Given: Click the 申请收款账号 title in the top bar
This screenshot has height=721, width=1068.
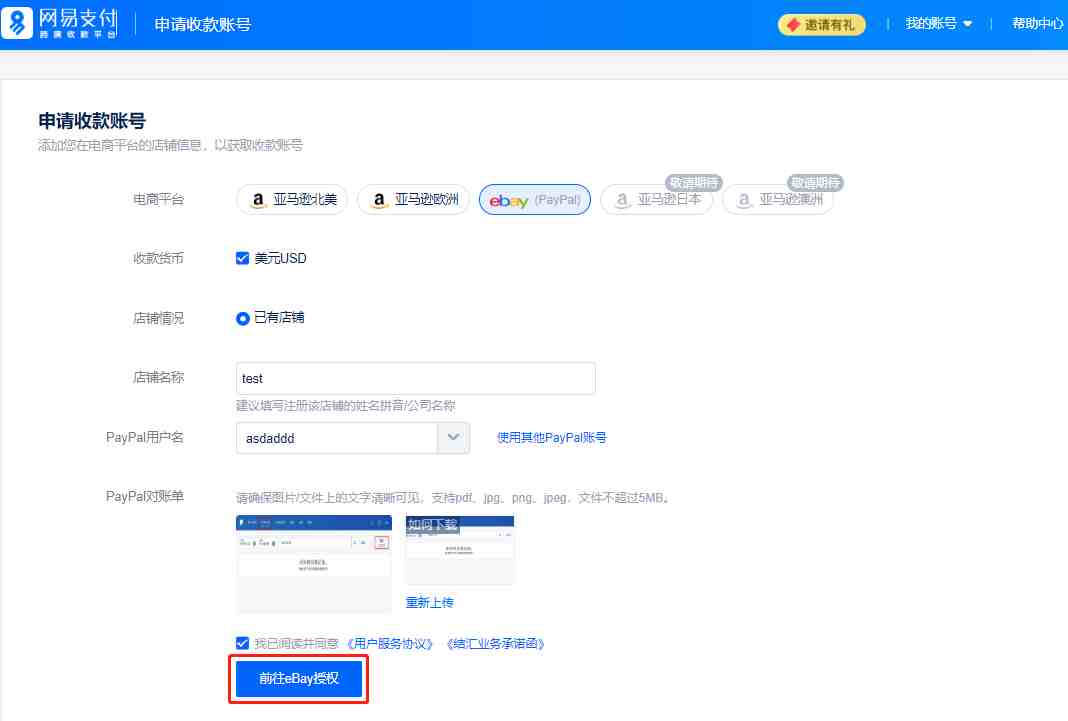Looking at the screenshot, I should pyautogui.click(x=203, y=25).
